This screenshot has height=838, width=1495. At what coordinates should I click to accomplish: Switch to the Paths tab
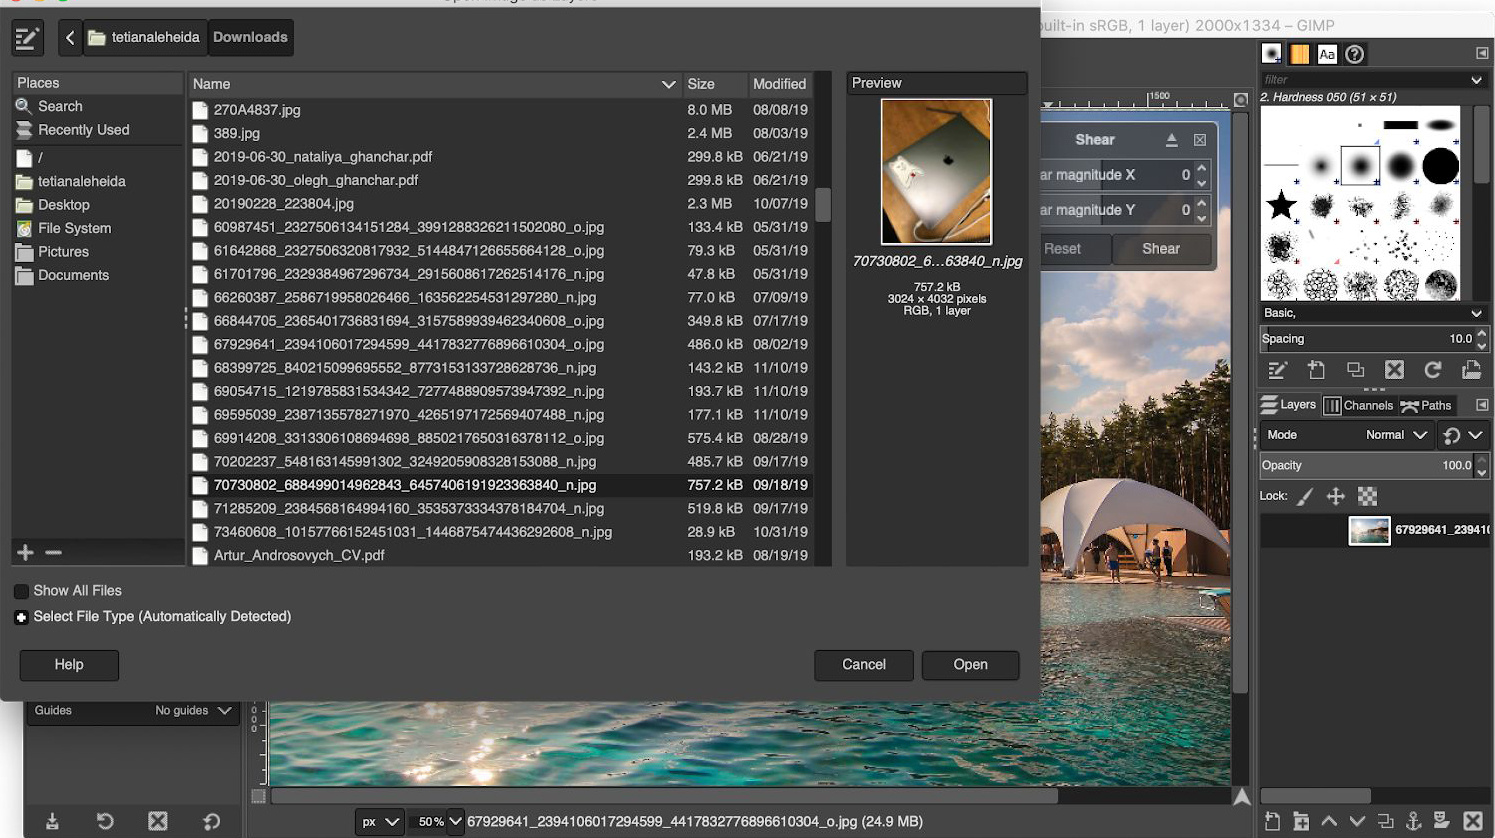click(x=1426, y=405)
